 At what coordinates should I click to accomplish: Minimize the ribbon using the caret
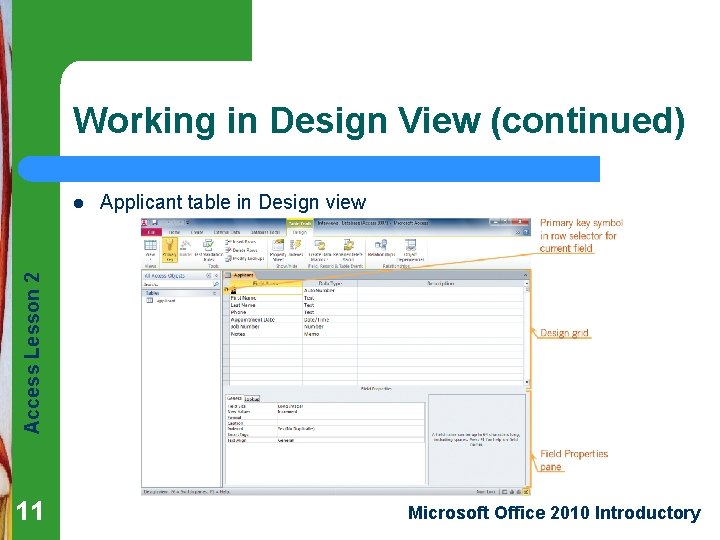click(x=518, y=232)
